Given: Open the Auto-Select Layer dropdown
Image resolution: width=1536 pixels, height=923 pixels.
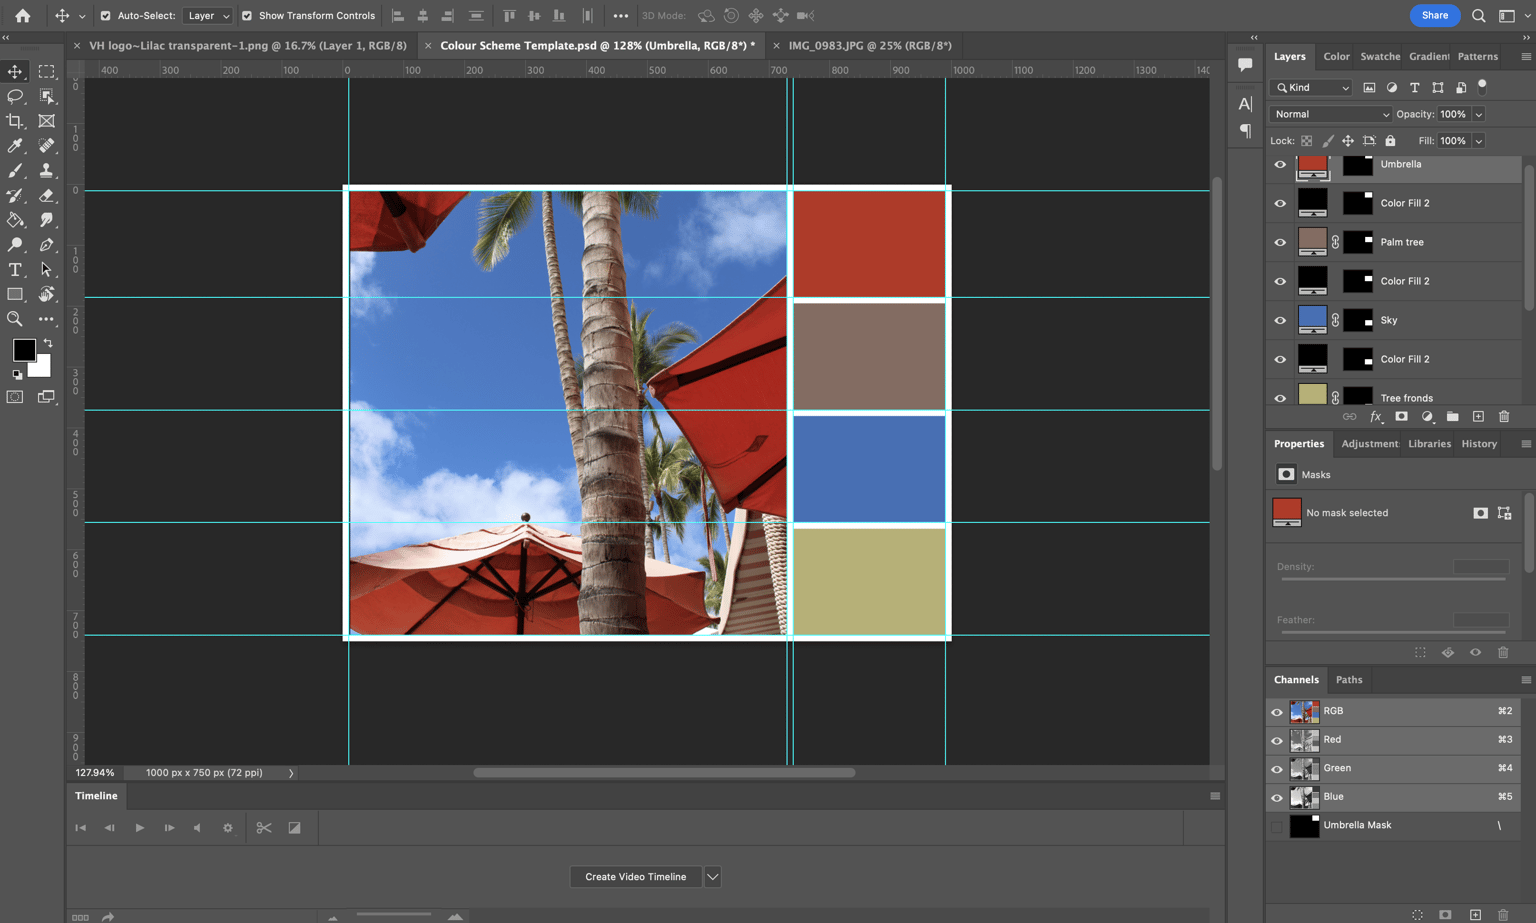Looking at the screenshot, I should pyautogui.click(x=207, y=16).
